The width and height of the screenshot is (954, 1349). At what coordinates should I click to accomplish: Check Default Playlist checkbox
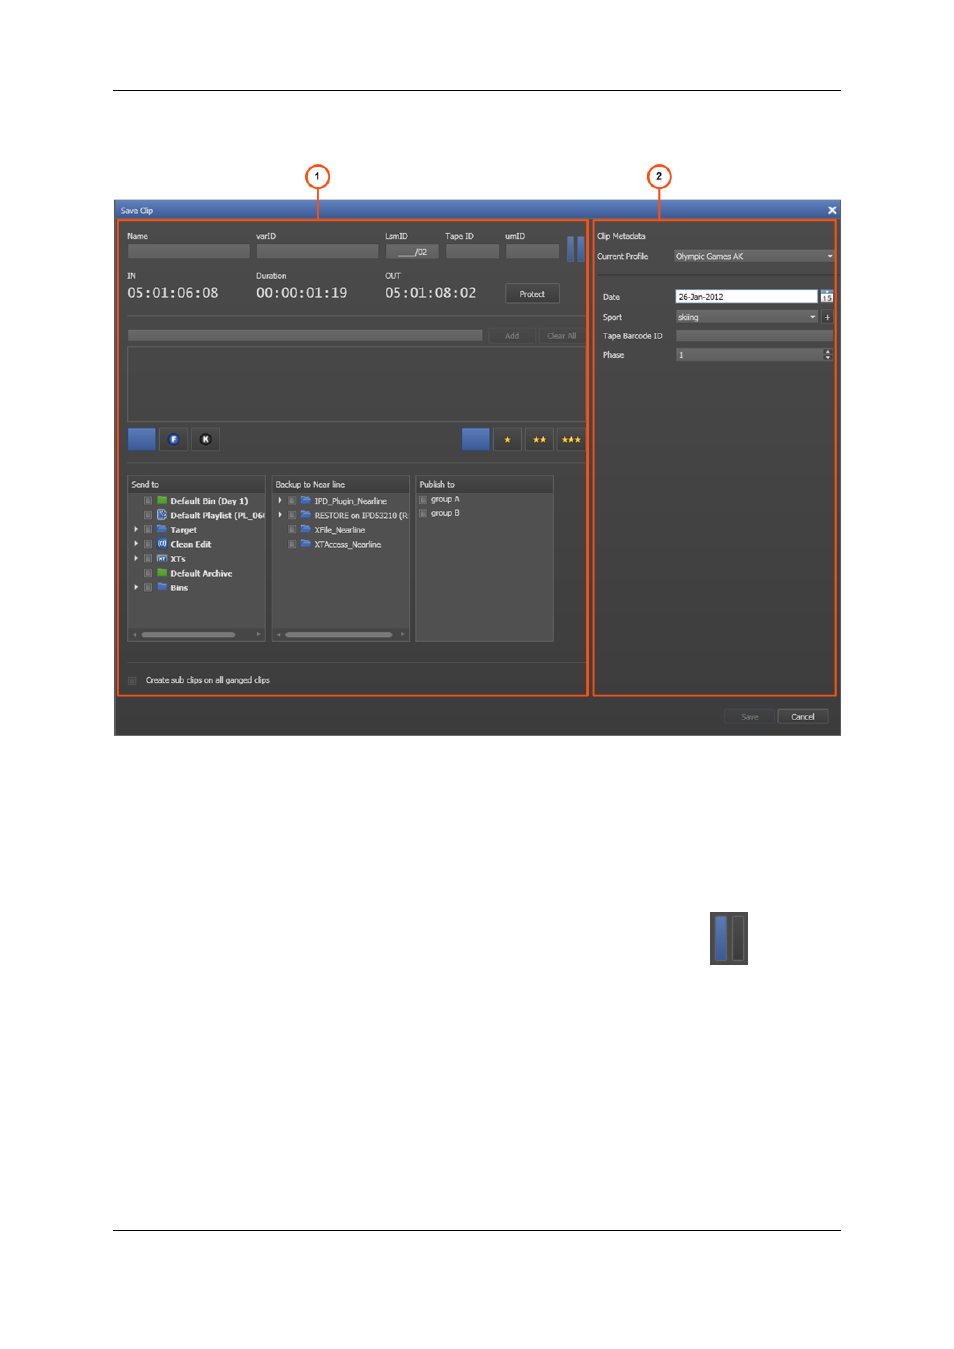[x=148, y=515]
